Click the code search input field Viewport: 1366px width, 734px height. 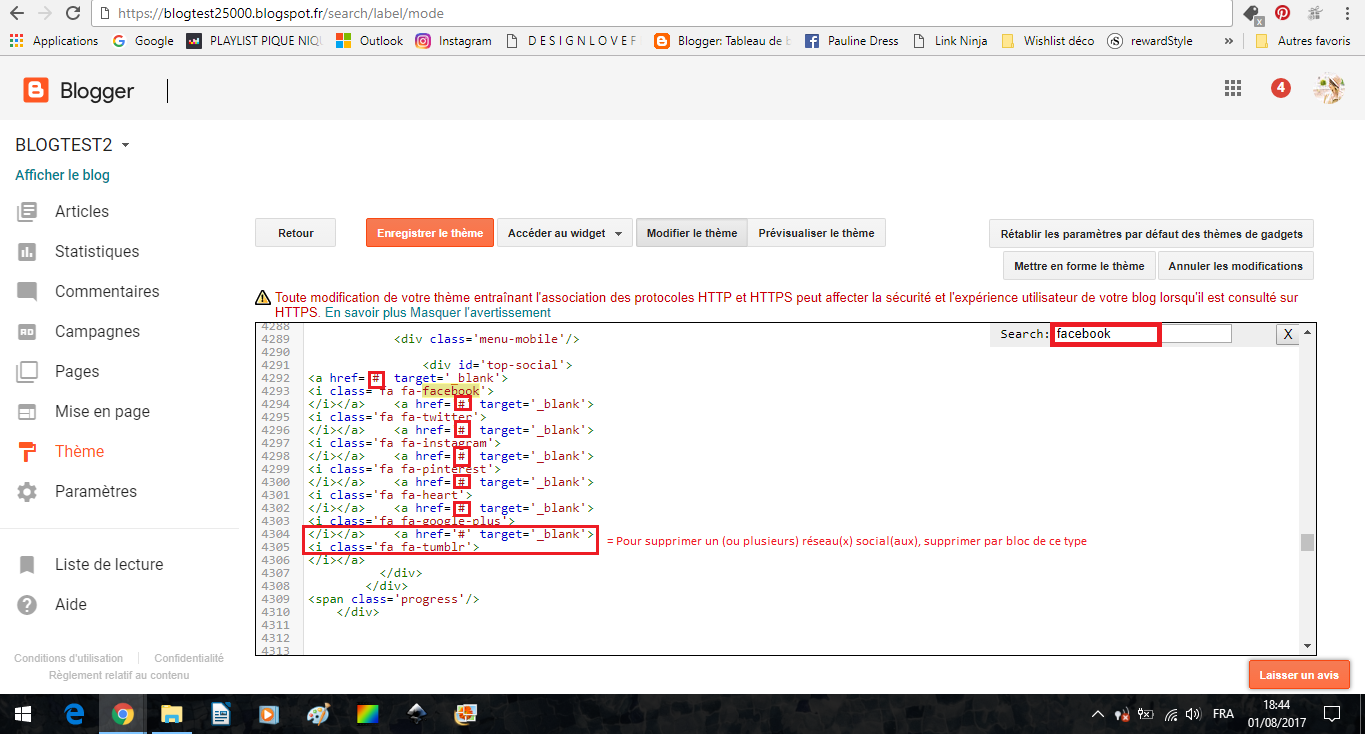pos(1140,334)
